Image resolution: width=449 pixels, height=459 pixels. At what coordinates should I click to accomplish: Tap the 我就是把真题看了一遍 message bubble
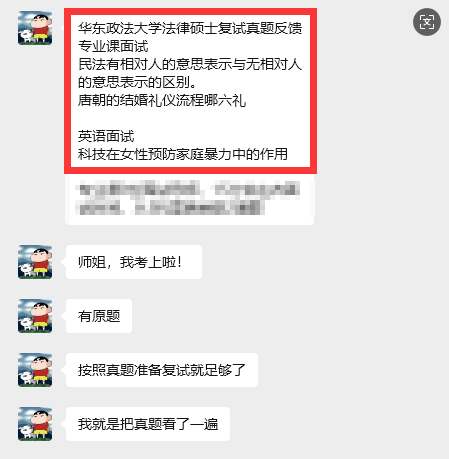pyautogui.click(x=148, y=424)
